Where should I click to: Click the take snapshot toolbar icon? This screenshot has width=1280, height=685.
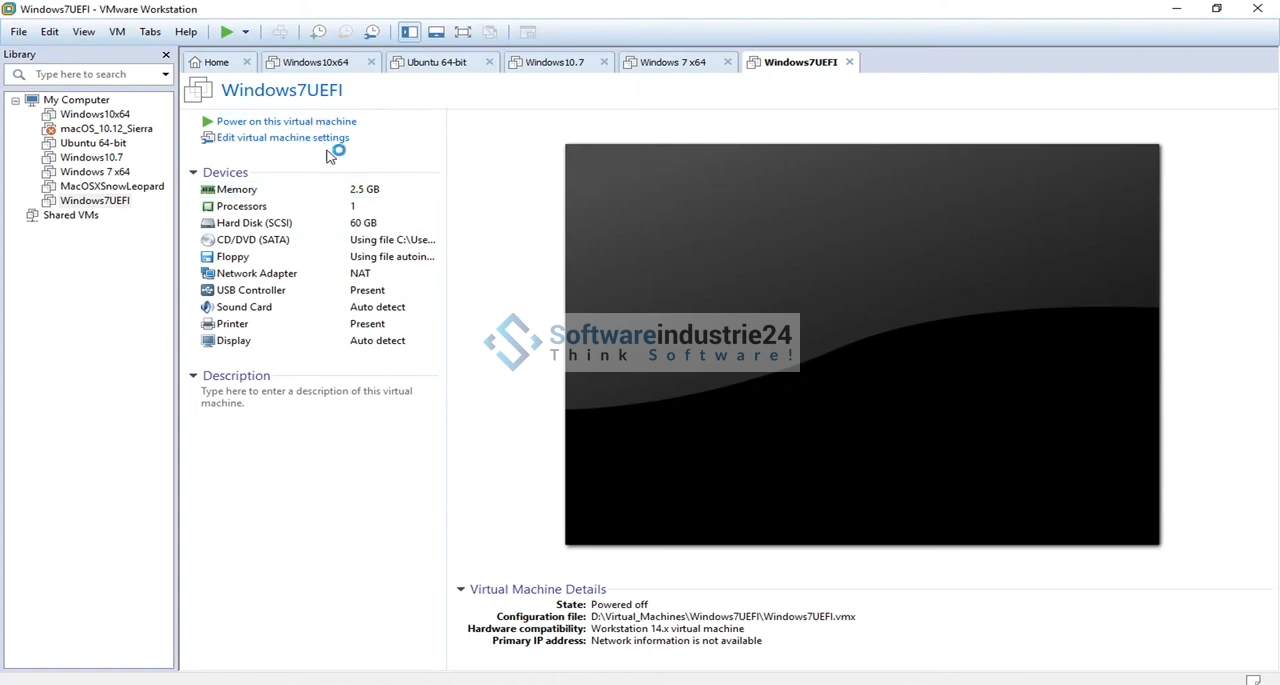(x=318, y=32)
